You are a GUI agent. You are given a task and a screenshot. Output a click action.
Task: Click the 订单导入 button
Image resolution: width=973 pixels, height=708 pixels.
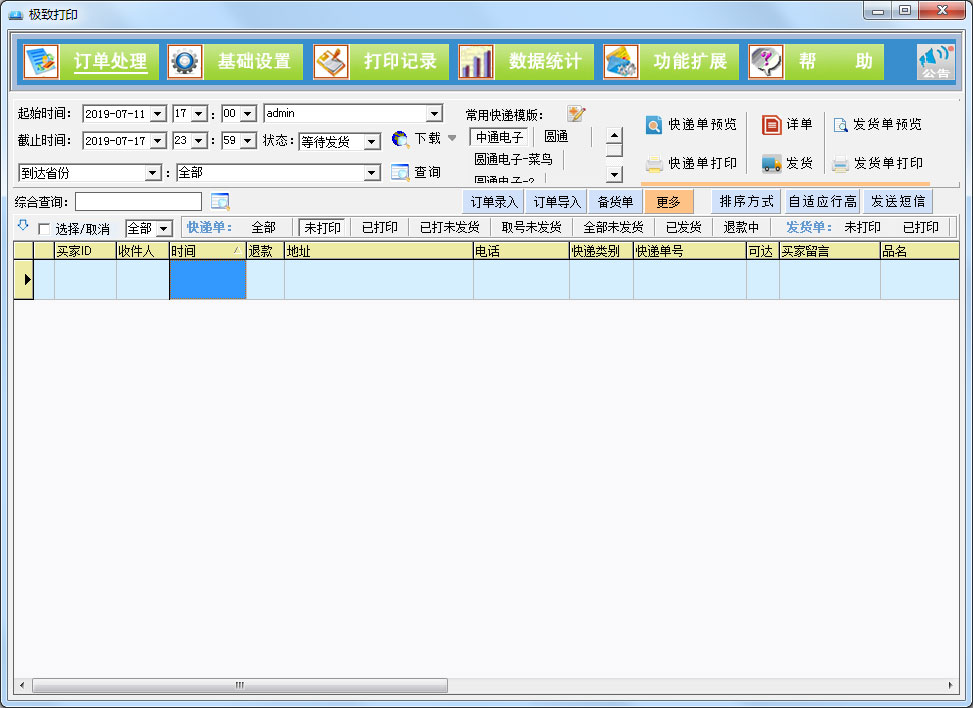click(556, 202)
